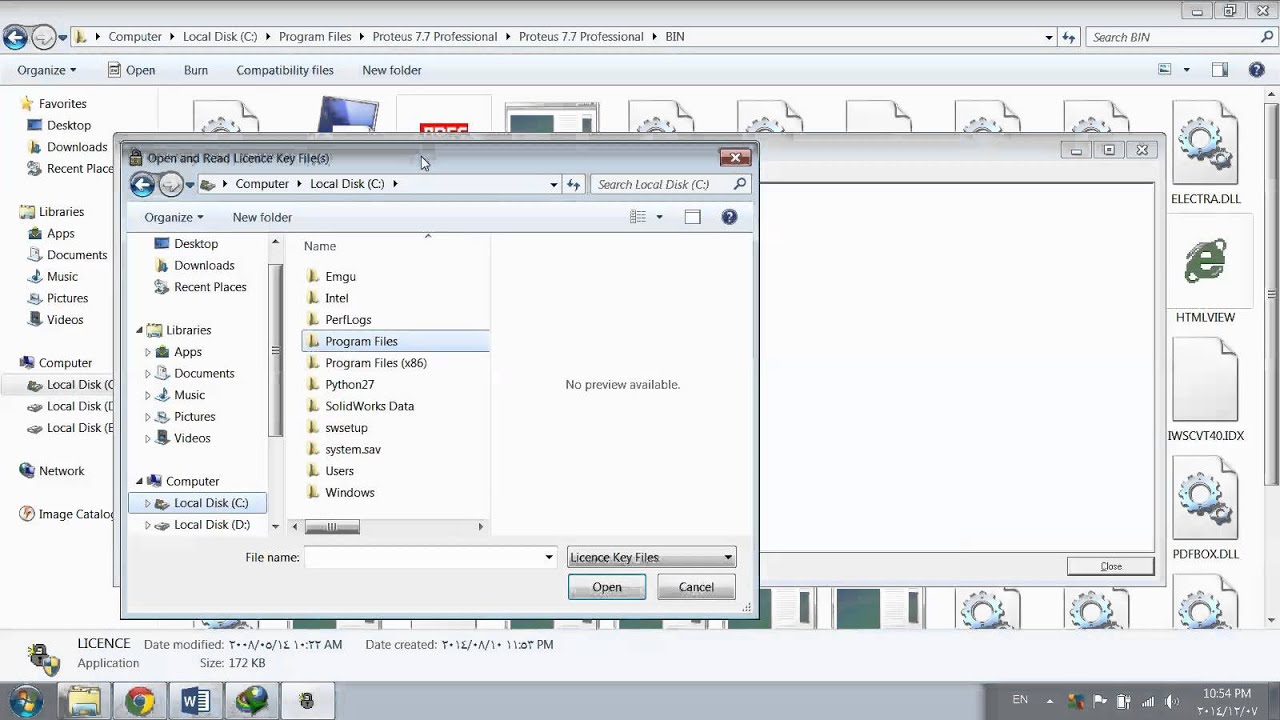Toggle Explorer's preview pane icon
The height and width of the screenshot is (720, 1280).
pos(1220,70)
